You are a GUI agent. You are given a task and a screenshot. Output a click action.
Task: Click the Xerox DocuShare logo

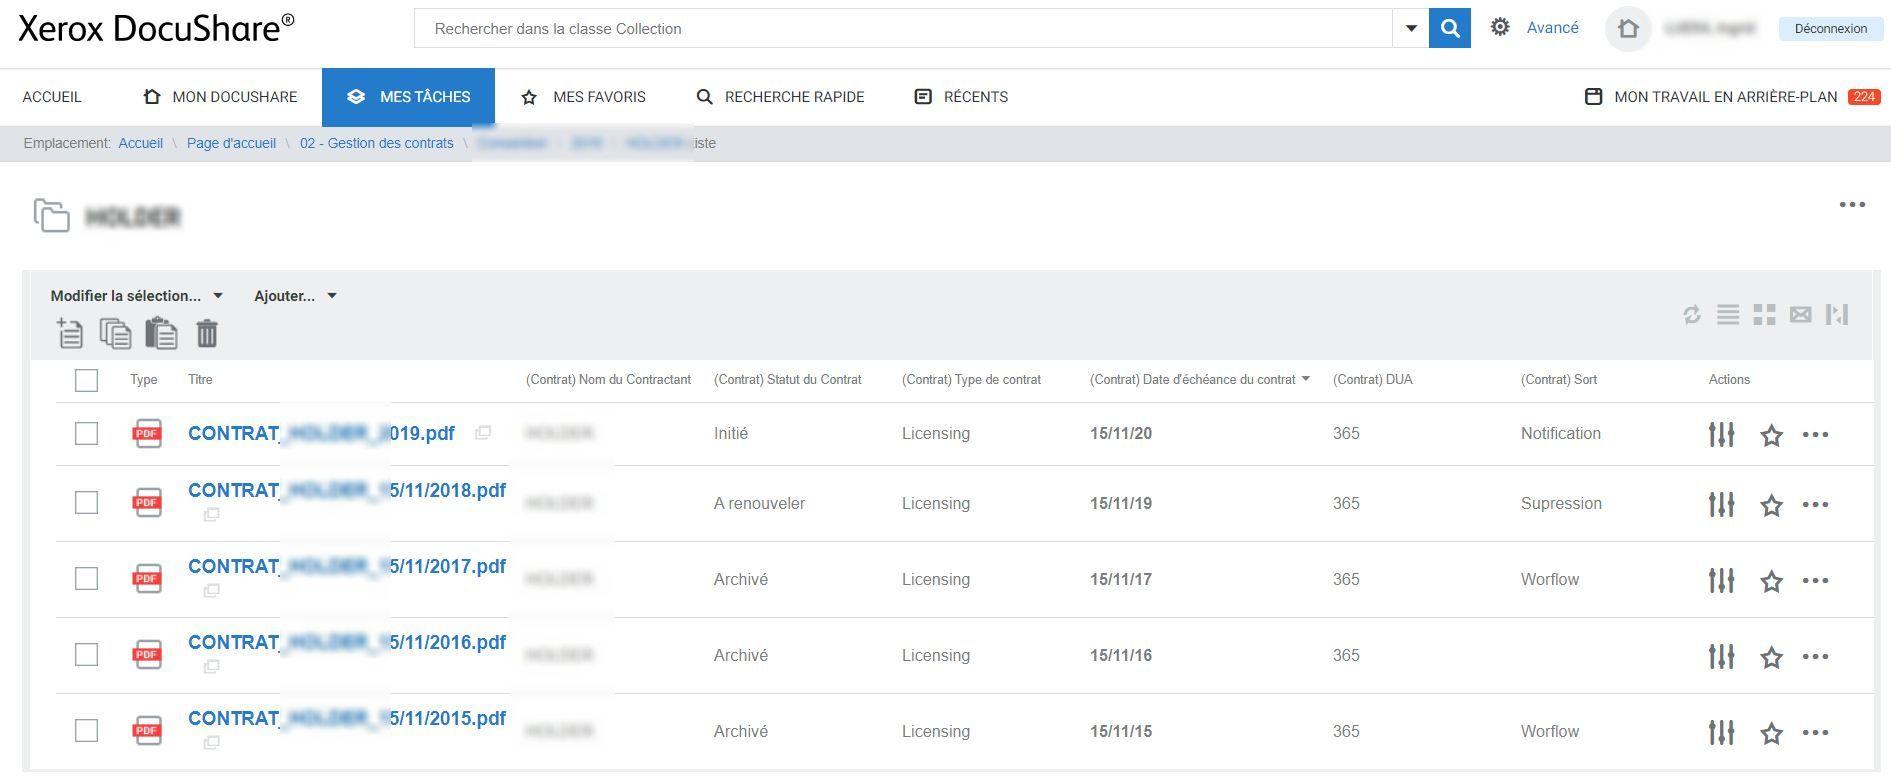coord(156,28)
